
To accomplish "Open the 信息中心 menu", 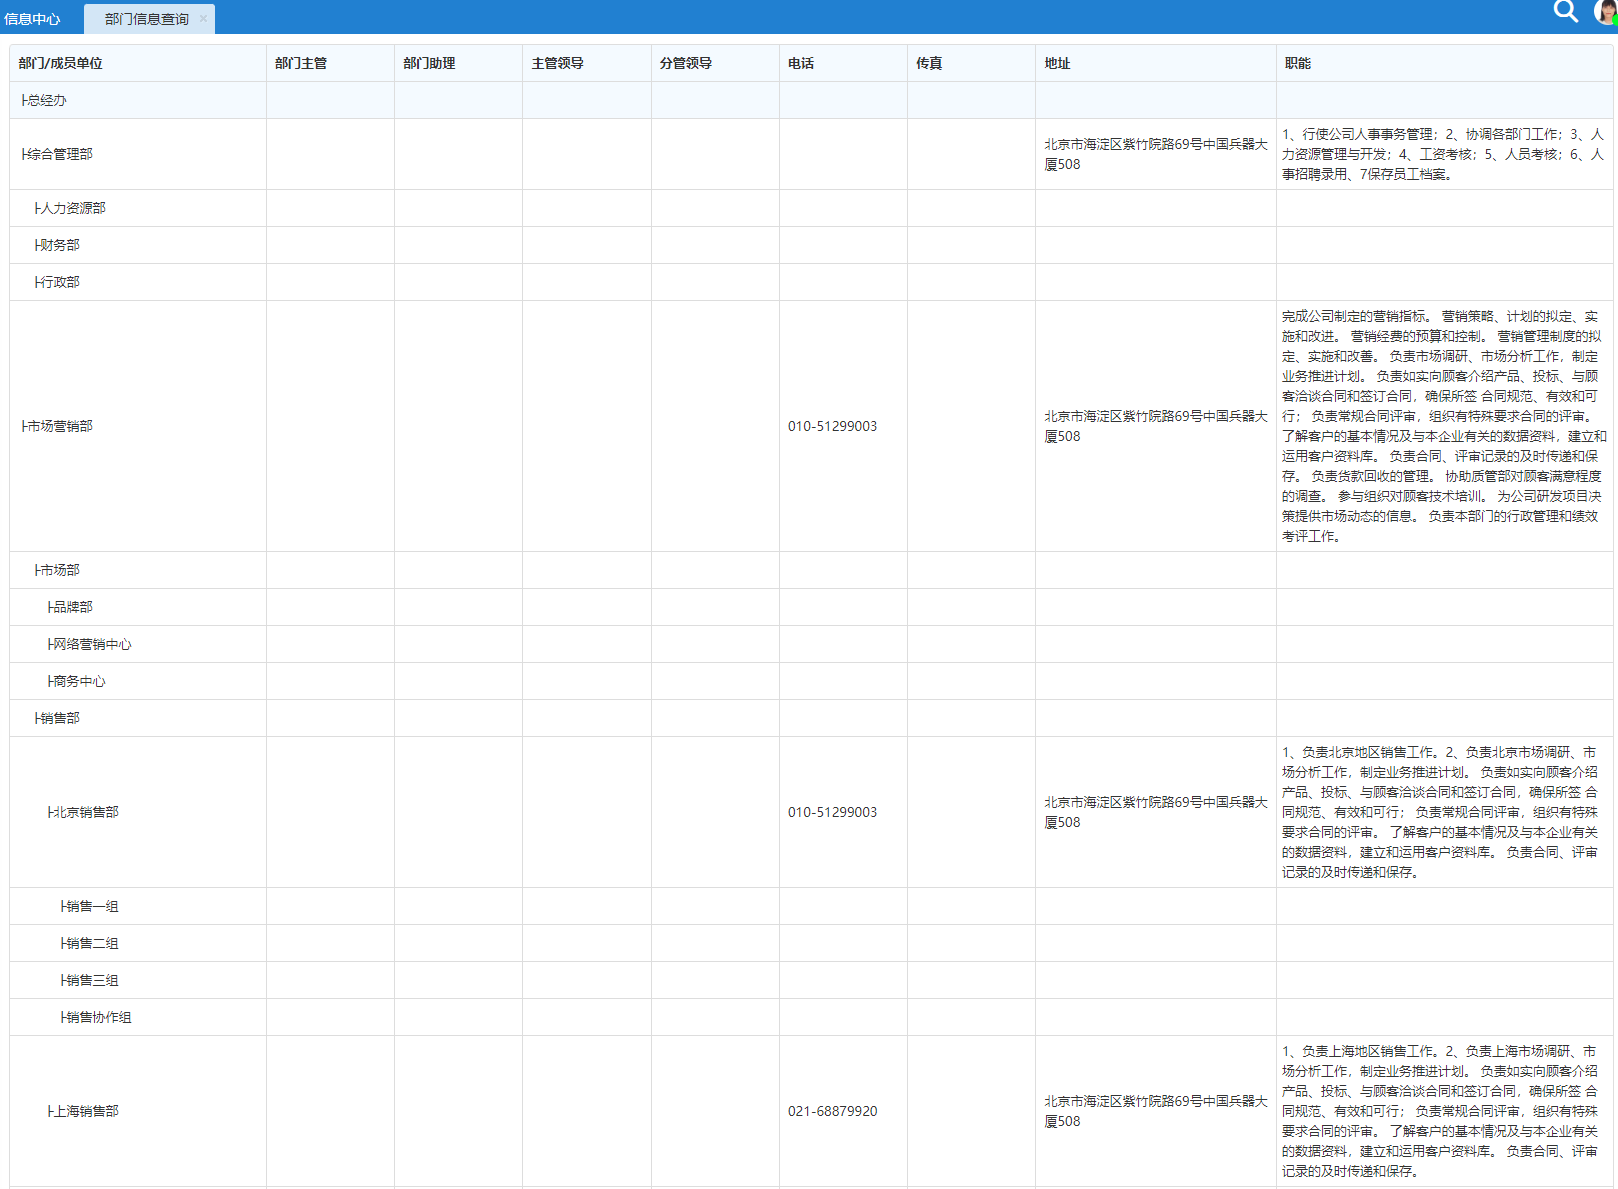I will click(32, 19).
